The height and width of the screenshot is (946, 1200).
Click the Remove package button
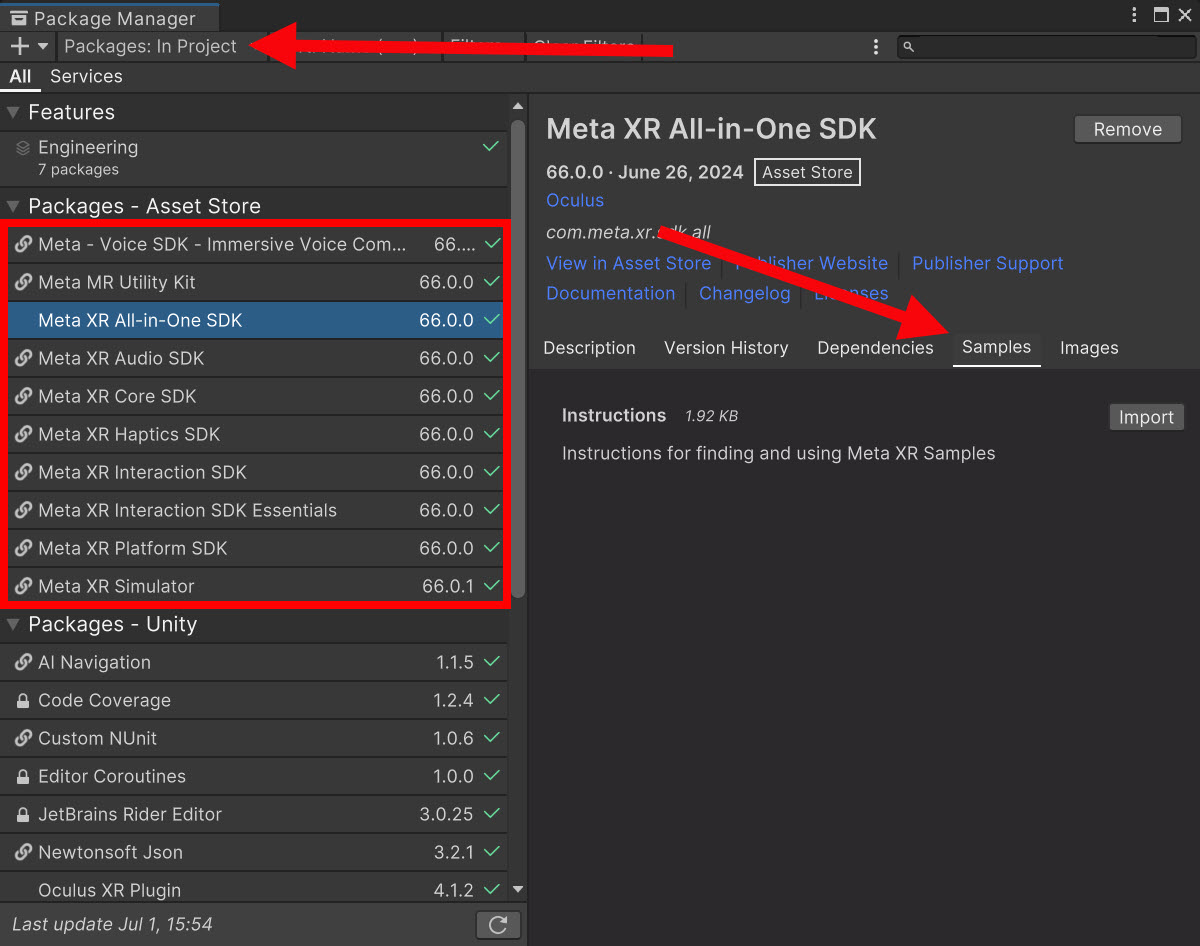(x=1128, y=129)
